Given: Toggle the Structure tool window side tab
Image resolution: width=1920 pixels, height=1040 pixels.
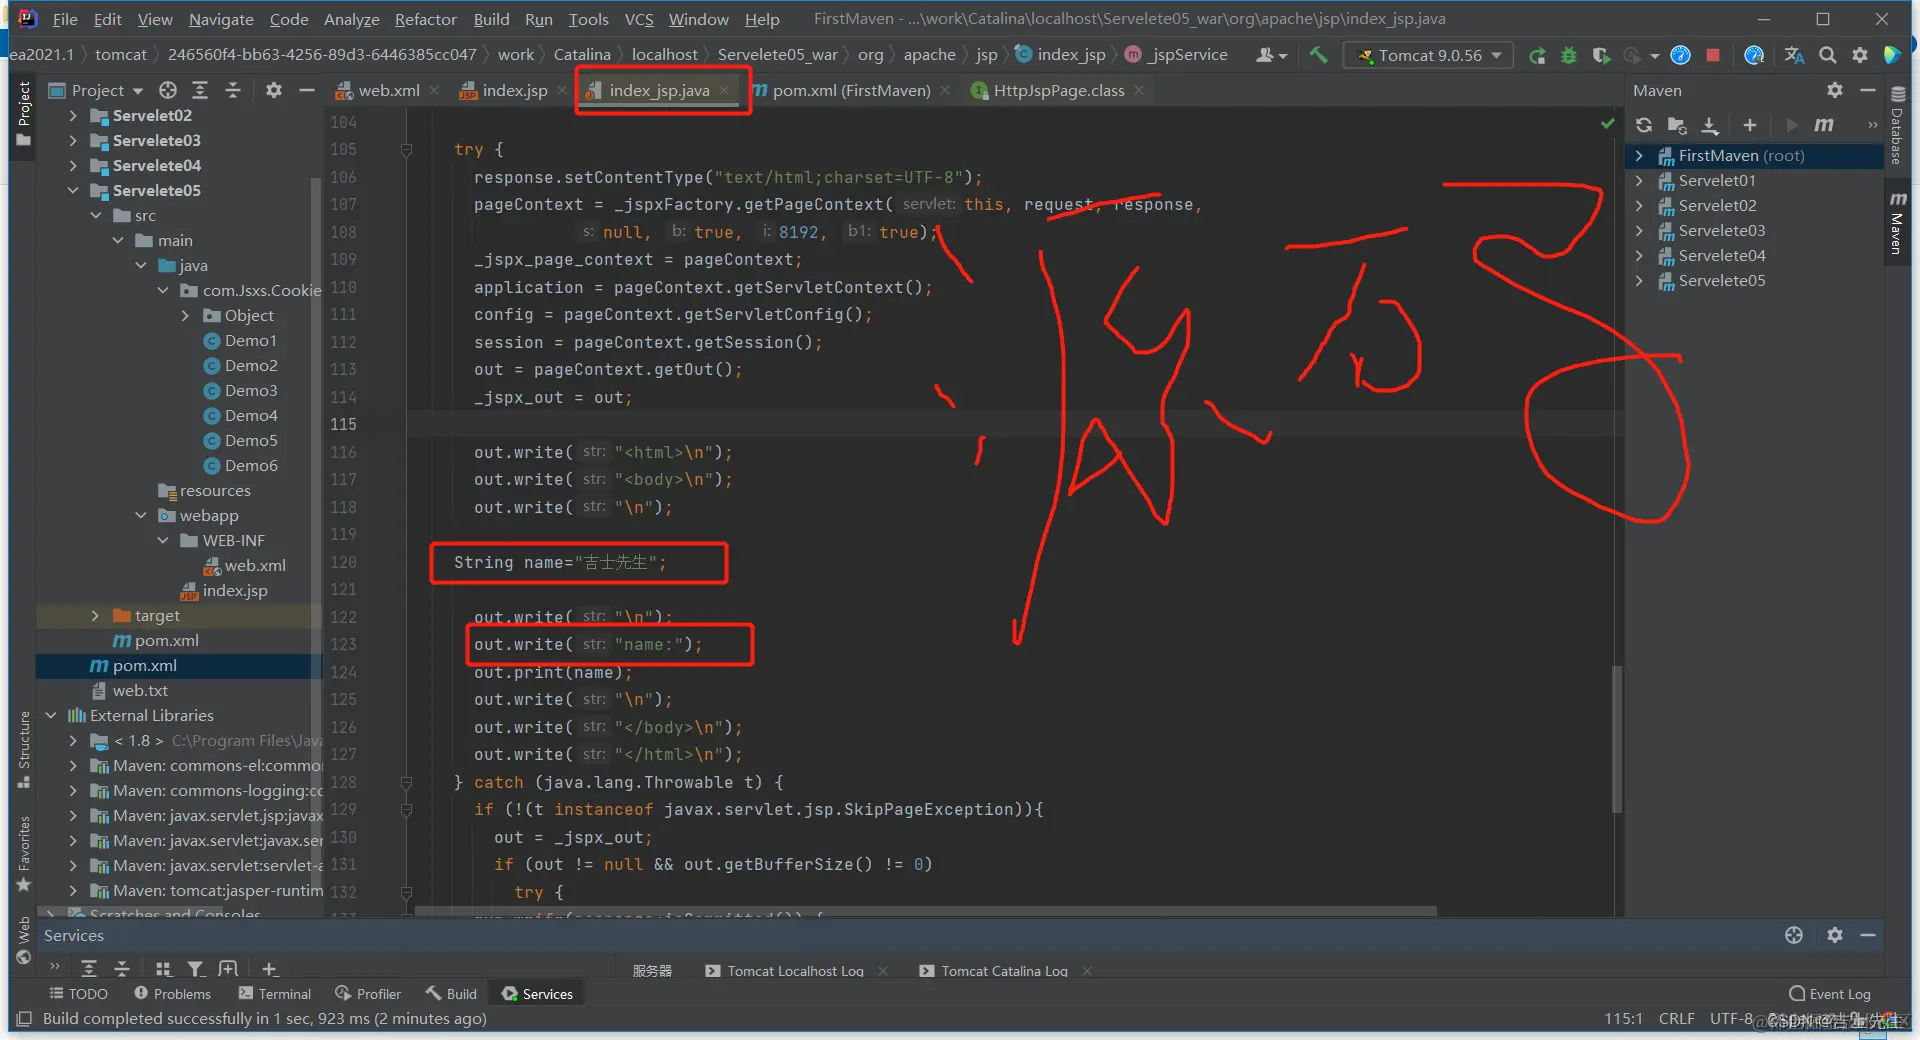Looking at the screenshot, I should pos(23,750).
